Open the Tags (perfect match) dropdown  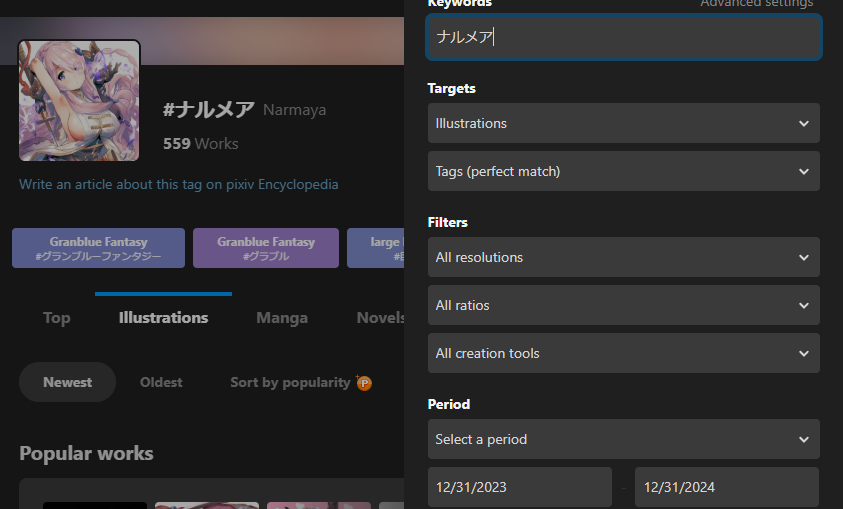click(x=624, y=171)
